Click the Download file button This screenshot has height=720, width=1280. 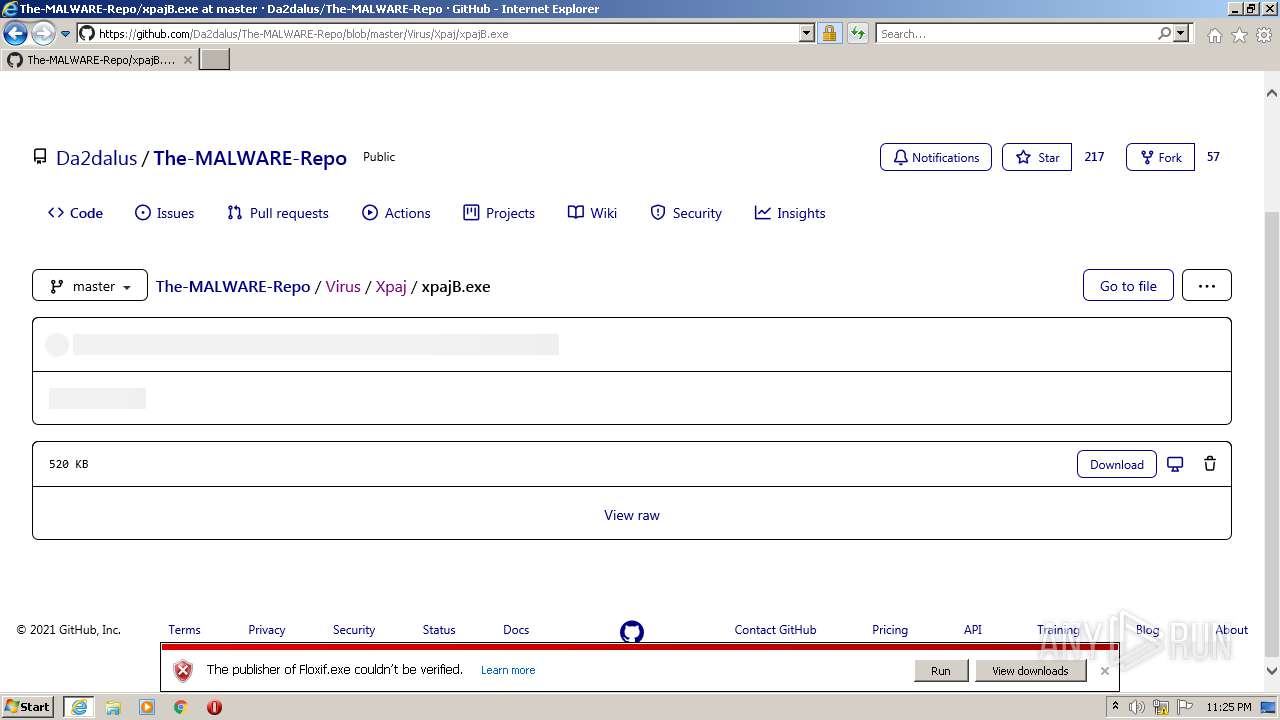tap(1117, 464)
